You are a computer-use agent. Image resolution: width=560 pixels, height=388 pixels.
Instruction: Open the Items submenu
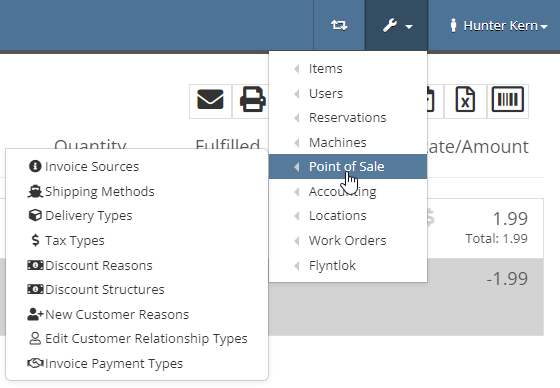pos(348,68)
